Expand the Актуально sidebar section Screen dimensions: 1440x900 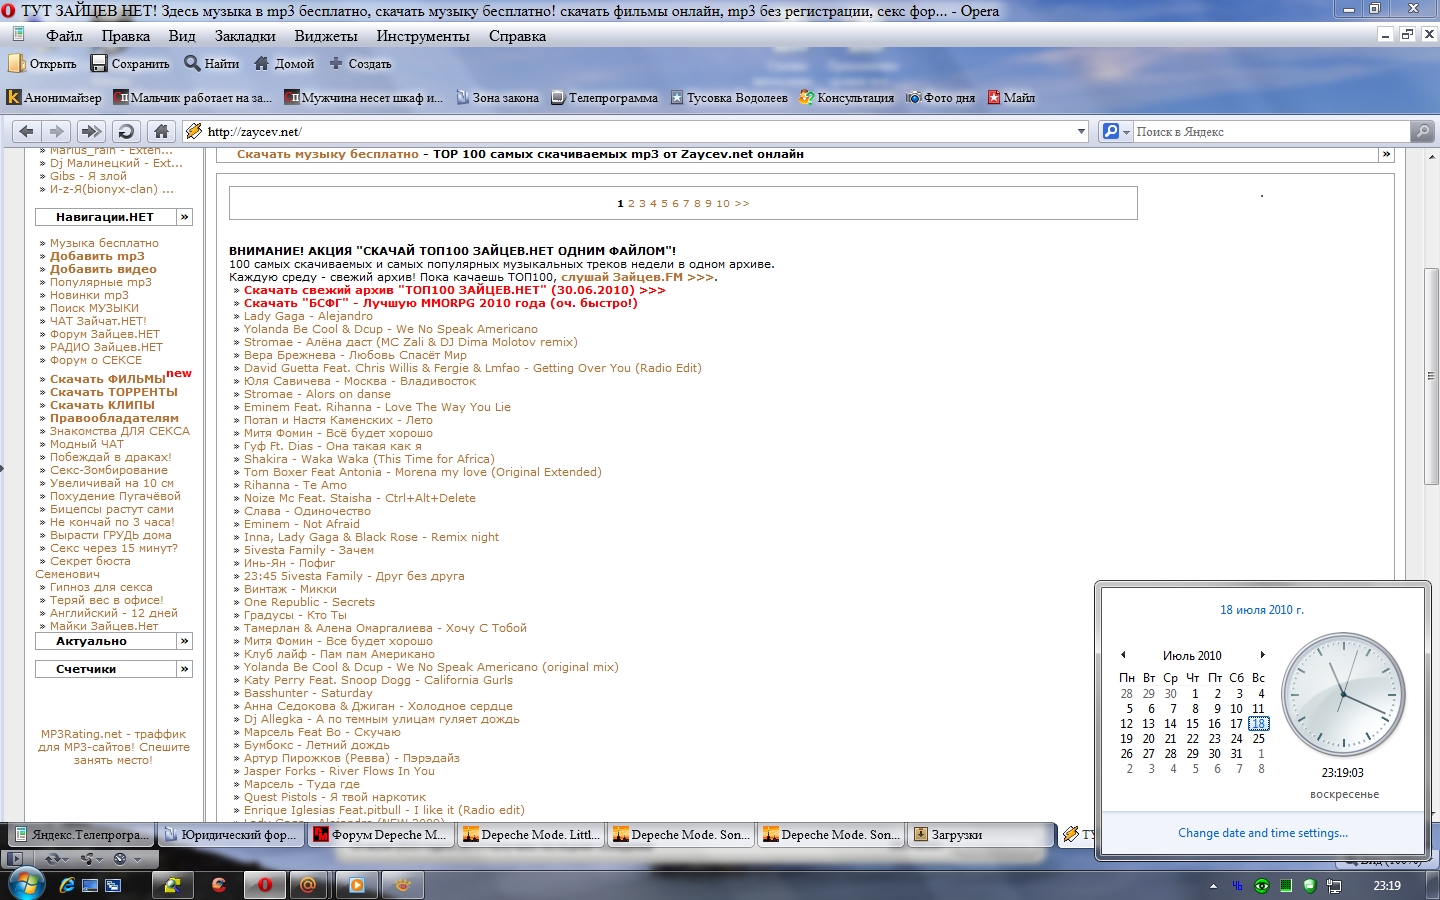(x=184, y=641)
